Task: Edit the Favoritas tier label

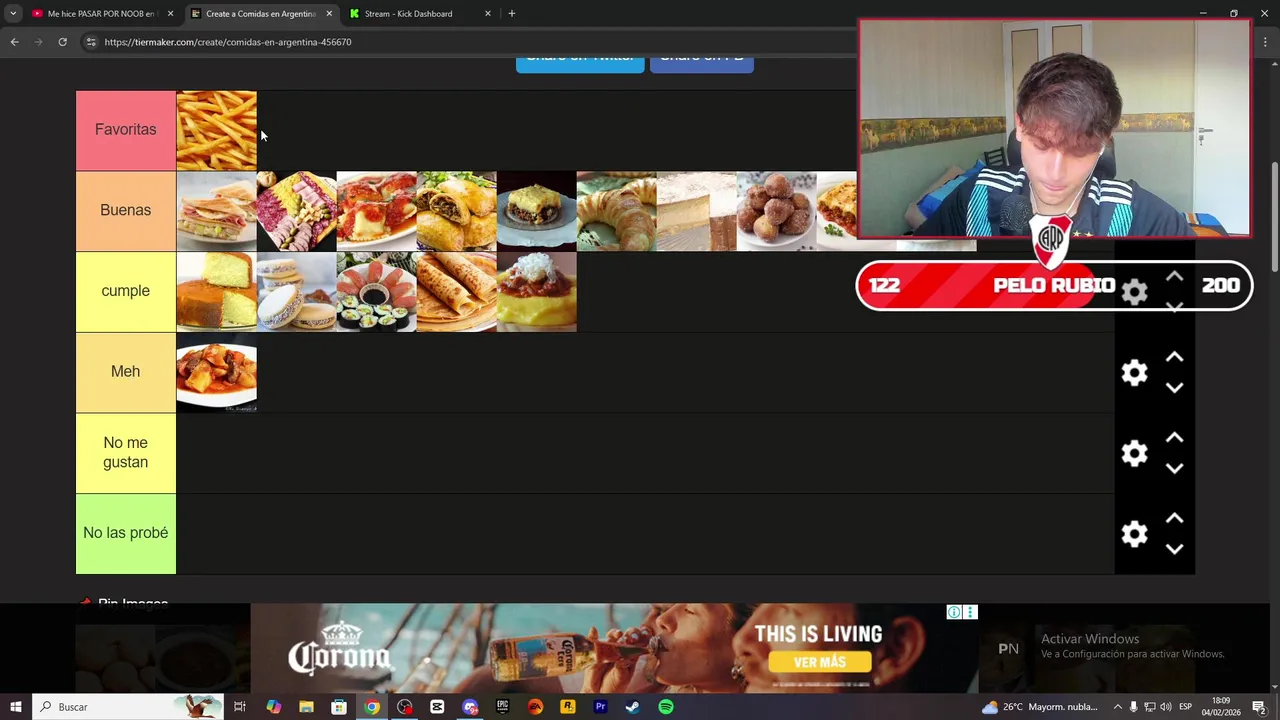Action: click(125, 130)
